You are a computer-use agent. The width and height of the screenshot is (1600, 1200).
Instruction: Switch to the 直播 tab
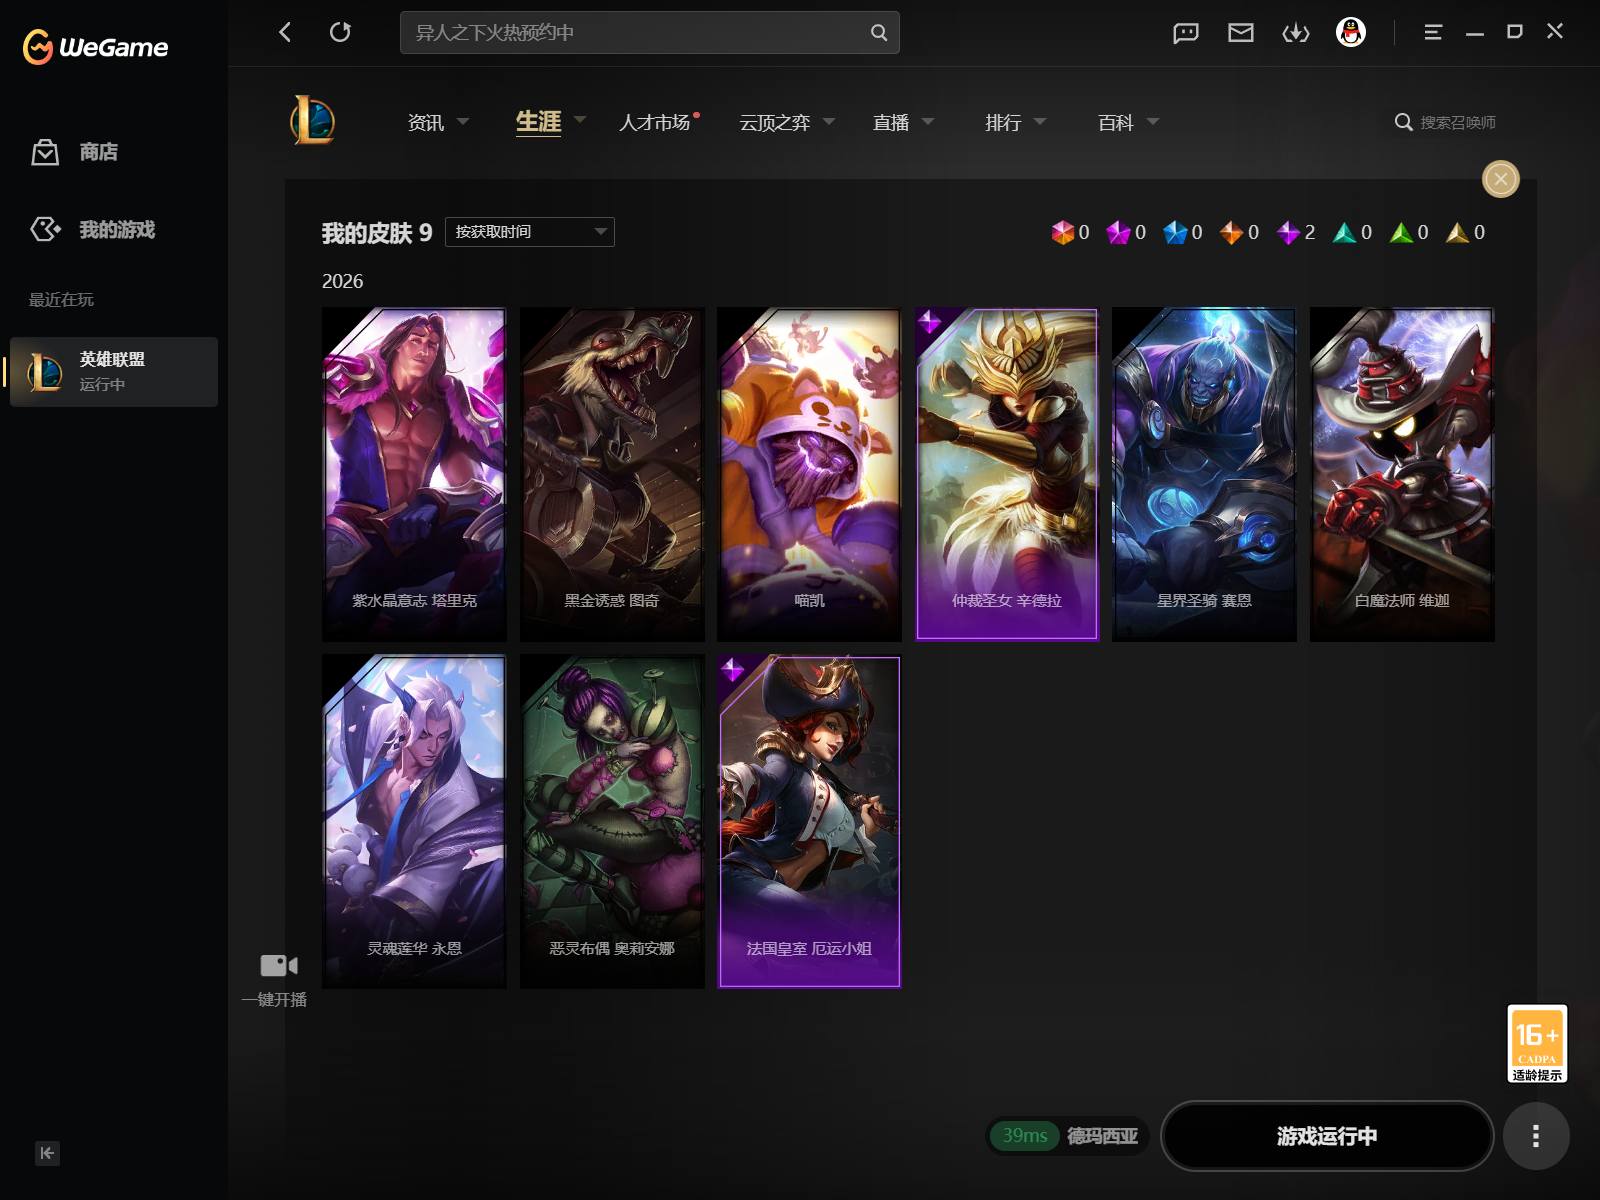891,122
